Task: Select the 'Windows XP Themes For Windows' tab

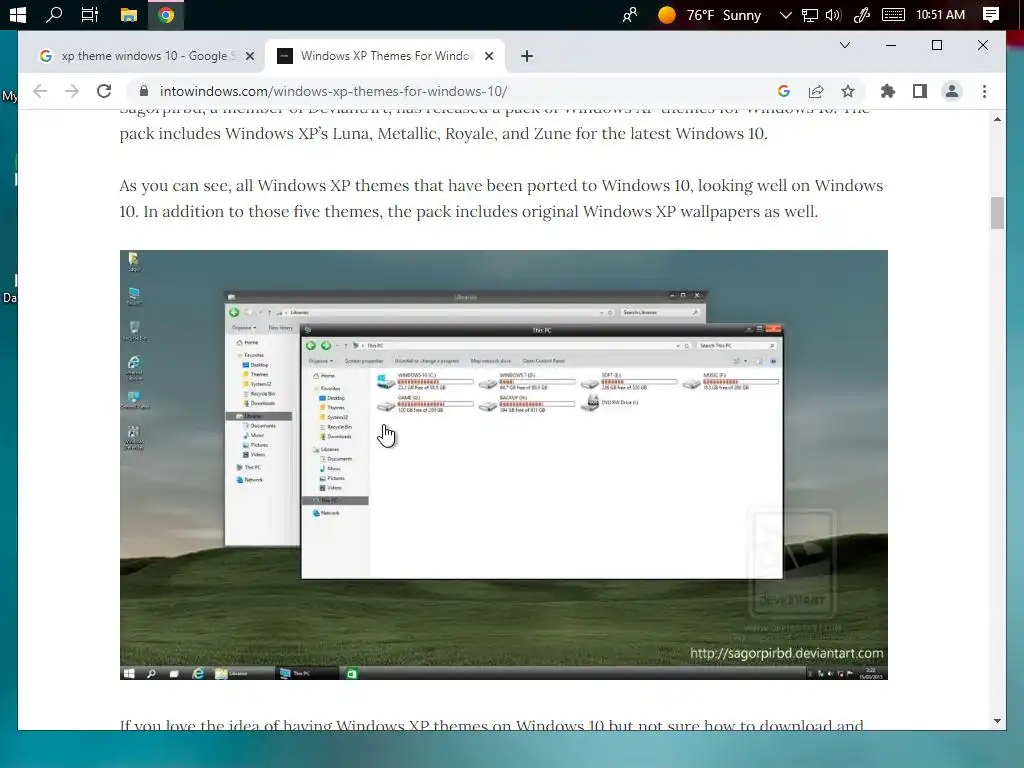Action: [x=385, y=56]
